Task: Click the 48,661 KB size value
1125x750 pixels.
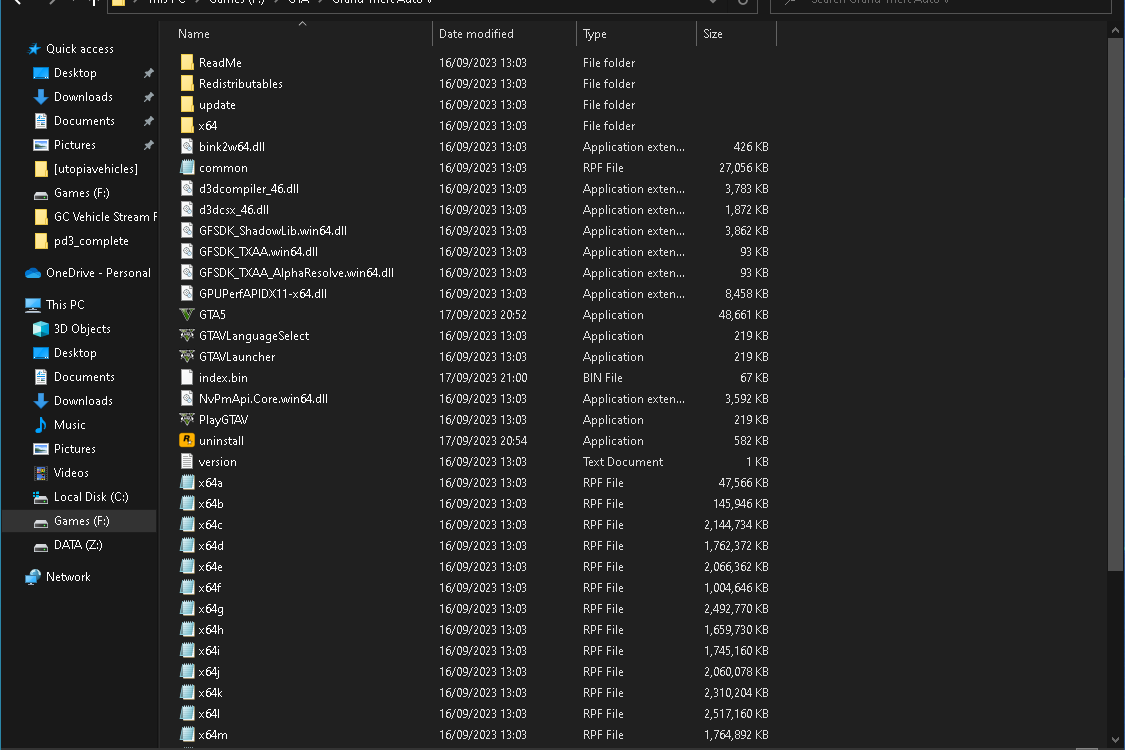Action: point(743,314)
